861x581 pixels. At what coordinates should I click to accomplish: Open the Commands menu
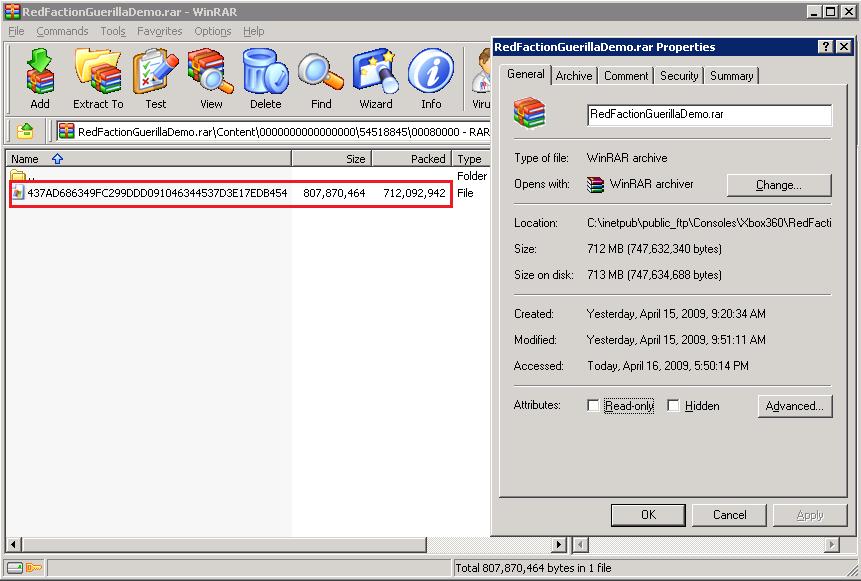62,31
